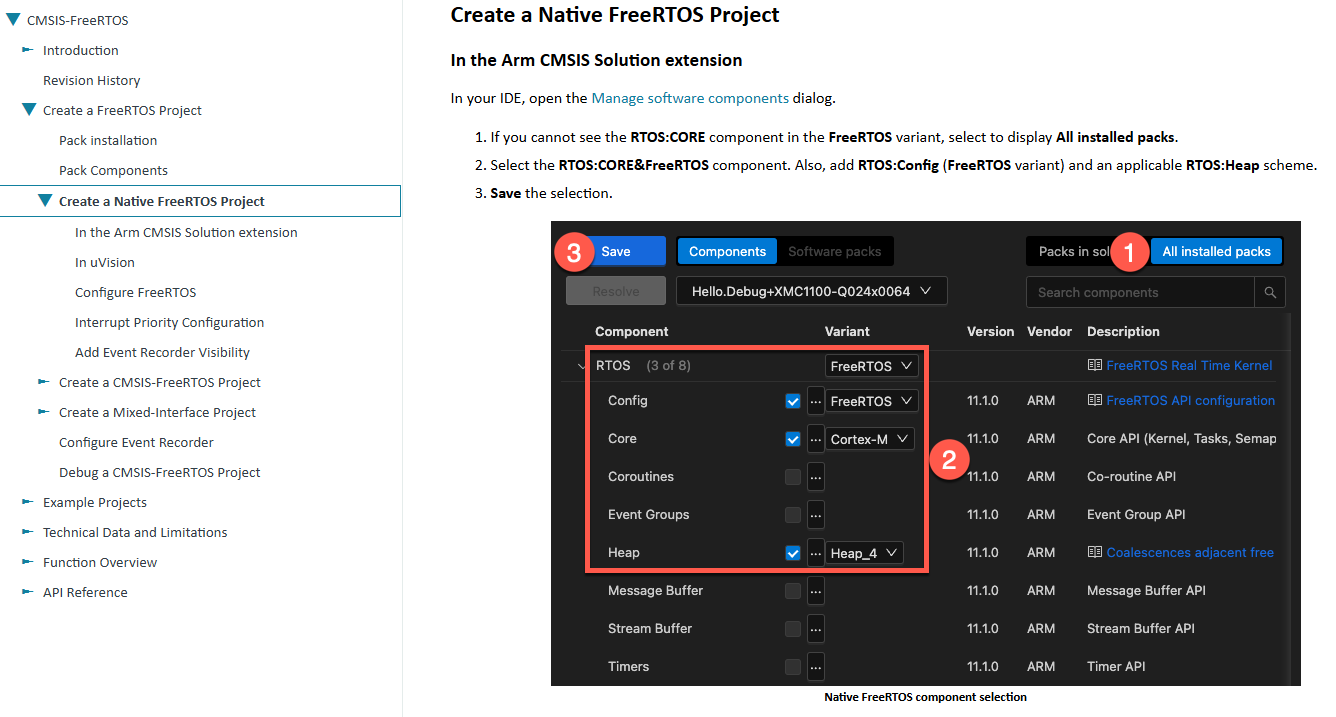
Task: Click the ellipsis icon in Timers row
Action: [x=816, y=667]
